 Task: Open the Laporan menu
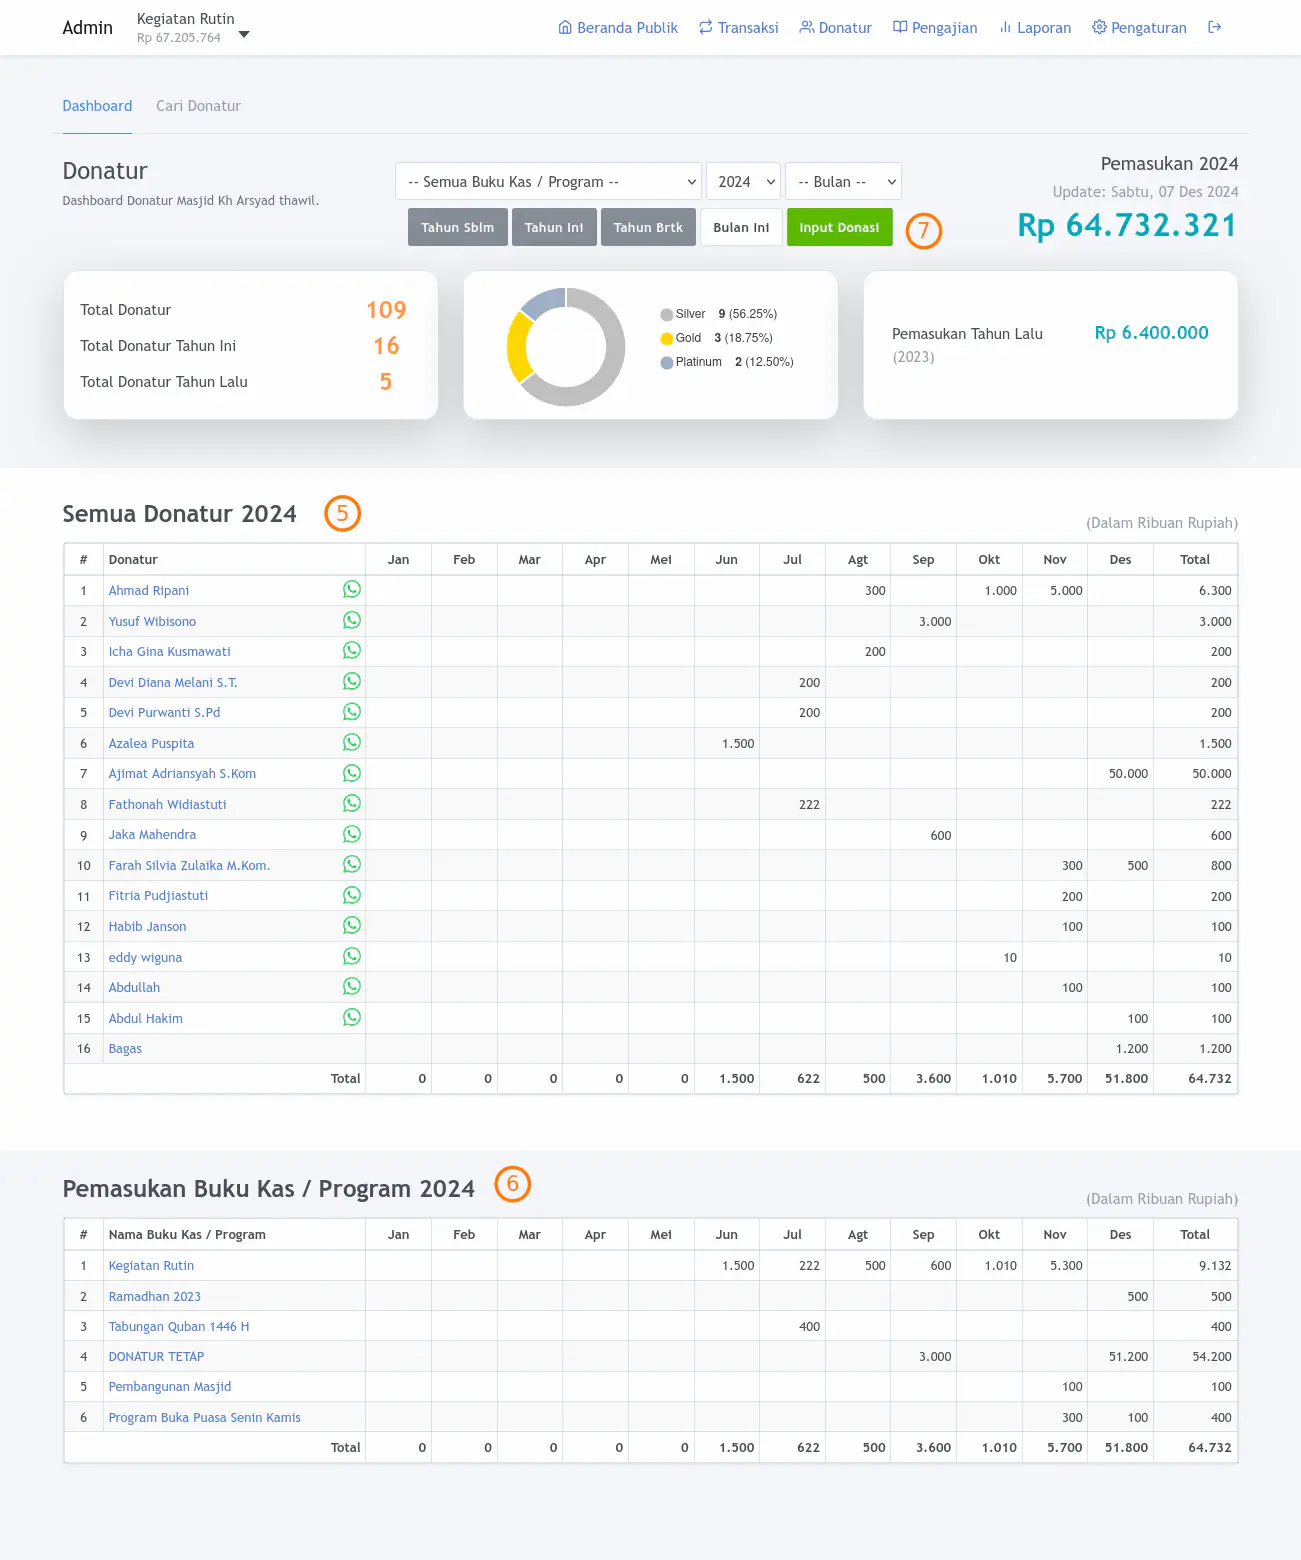click(x=1035, y=28)
